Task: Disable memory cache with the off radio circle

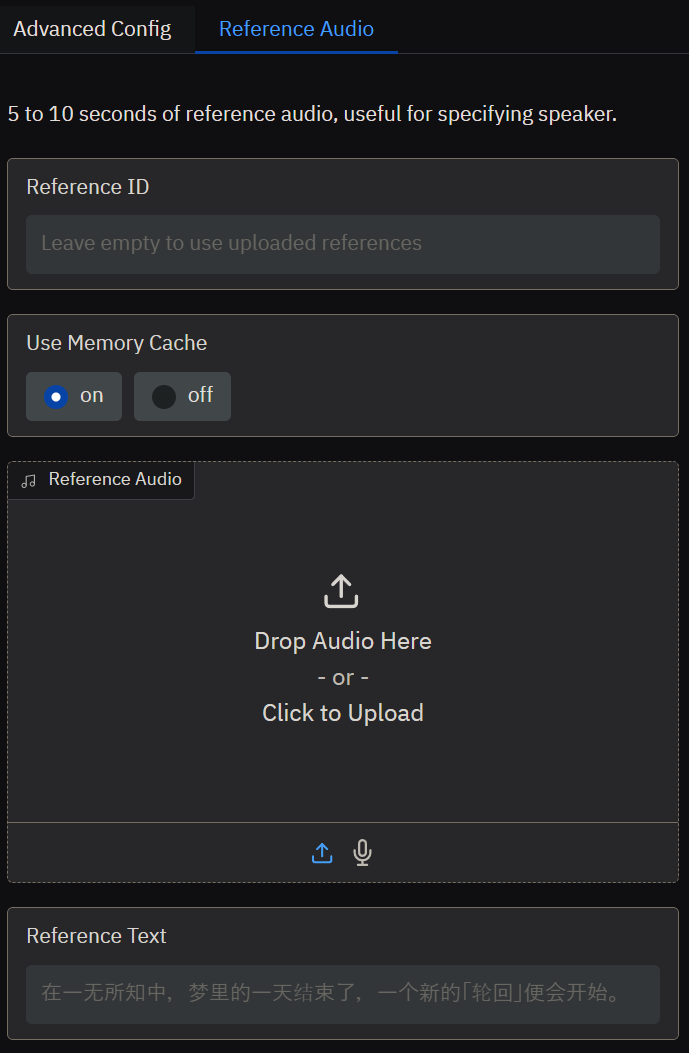Action: pyautogui.click(x=164, y=397)
